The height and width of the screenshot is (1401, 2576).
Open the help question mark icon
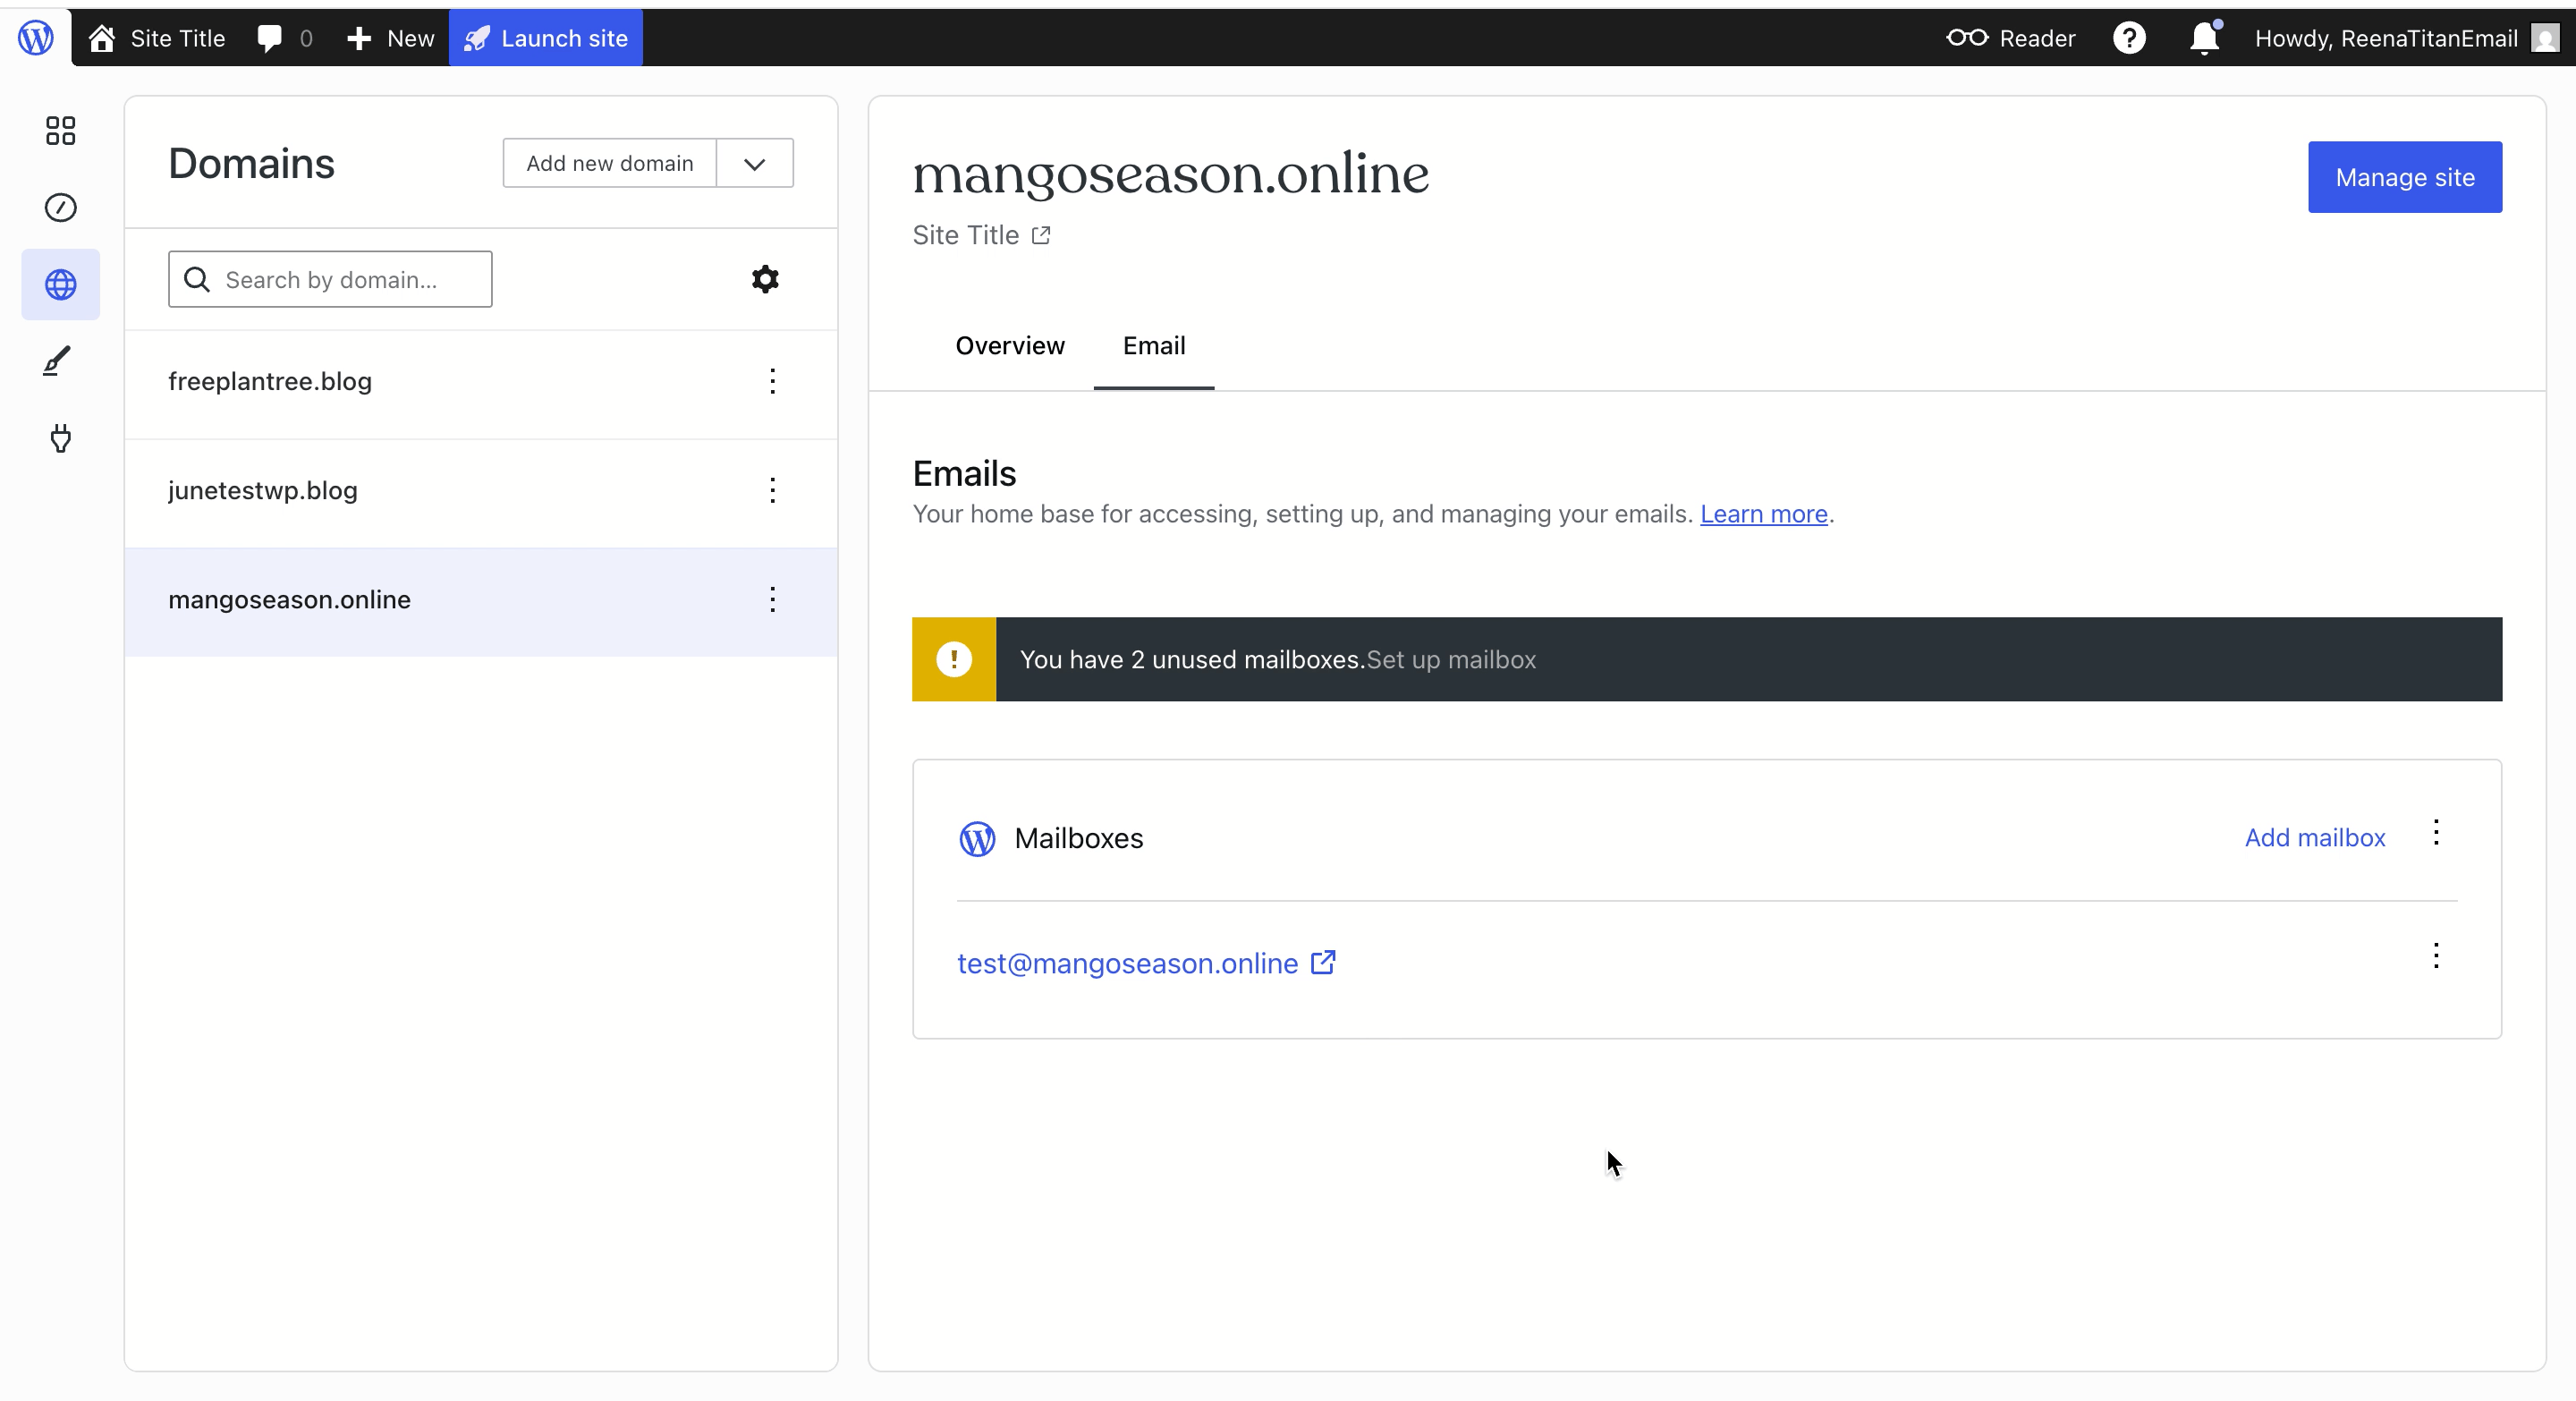2129,38
